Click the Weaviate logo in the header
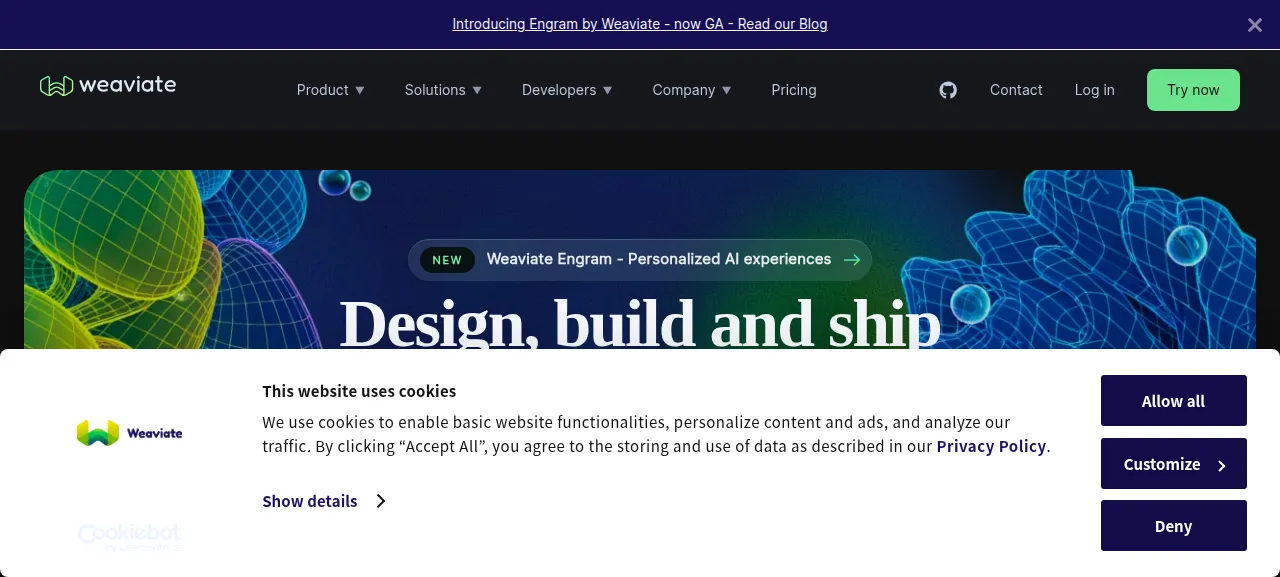The width and height of the screenshot is (1280, 577). (108, 86)
